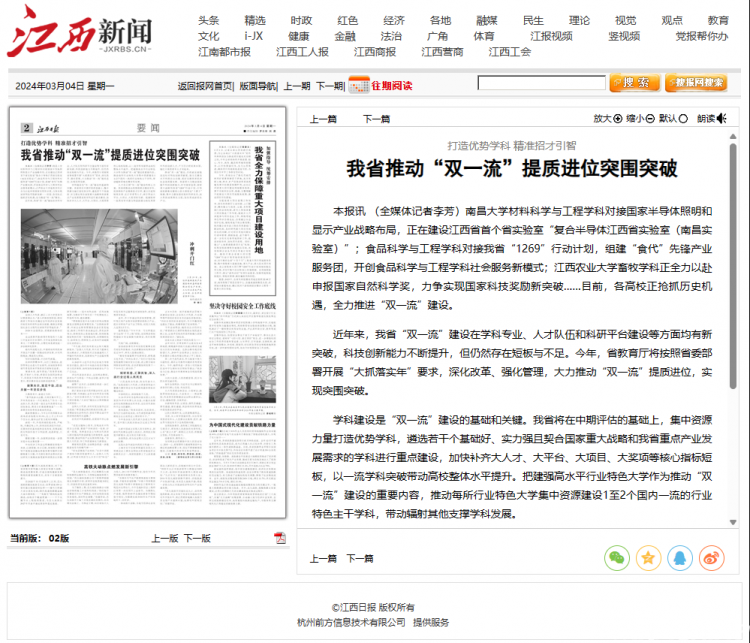This screenshot has height=643, width=750.
Task: Click 上一篇 below the article
Action: point(323,558)
